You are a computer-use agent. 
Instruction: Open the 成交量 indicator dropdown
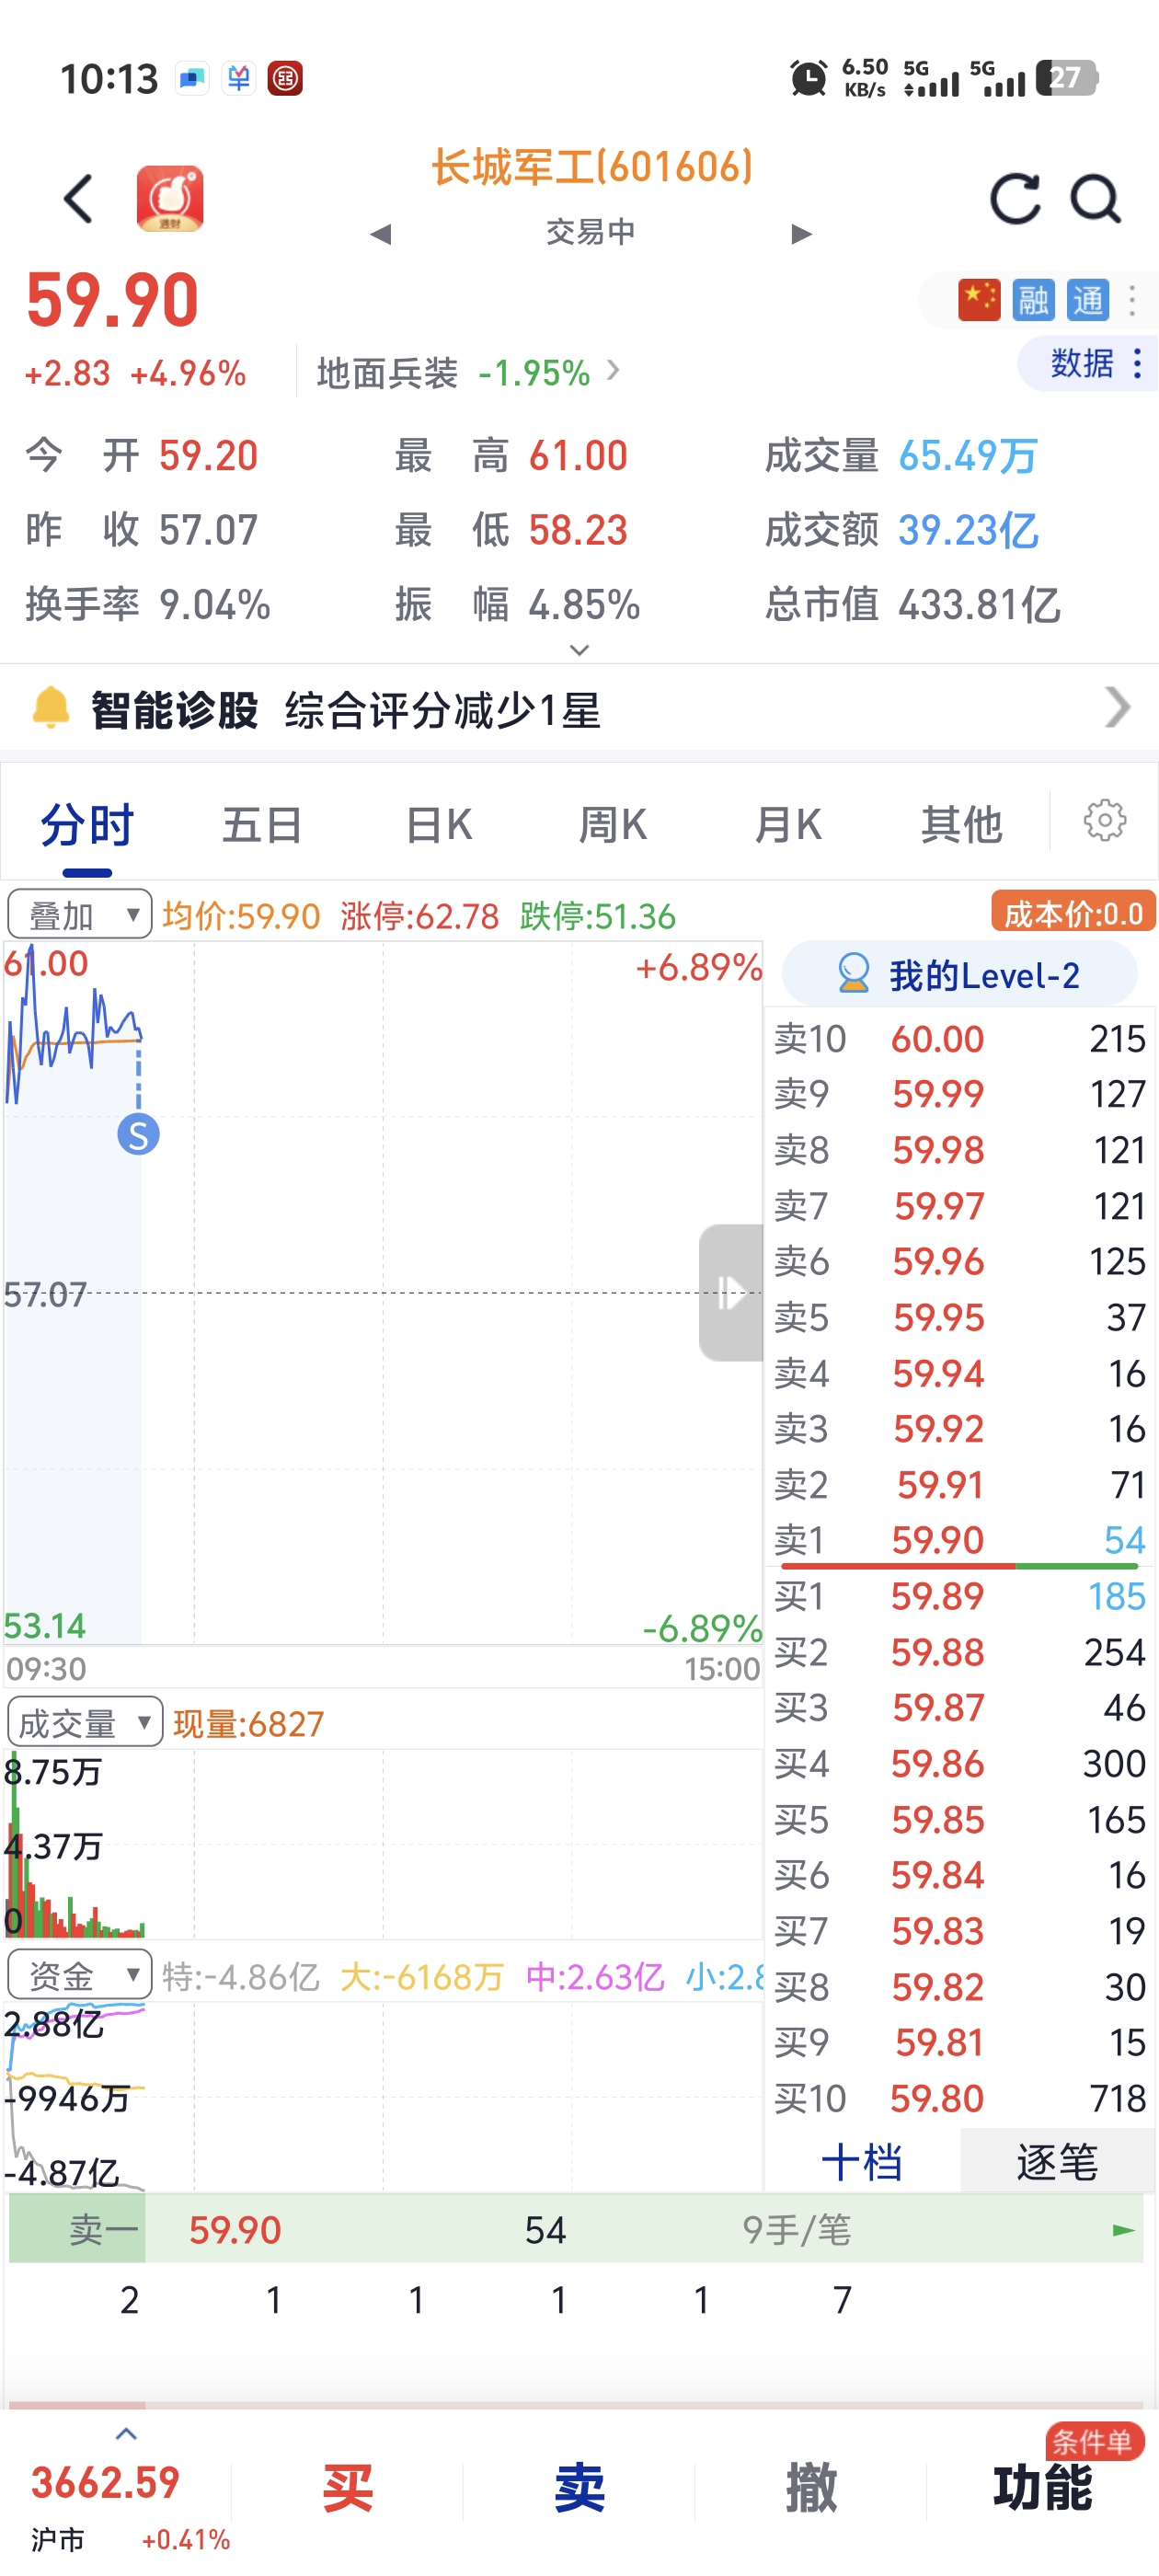(85, 1722)
